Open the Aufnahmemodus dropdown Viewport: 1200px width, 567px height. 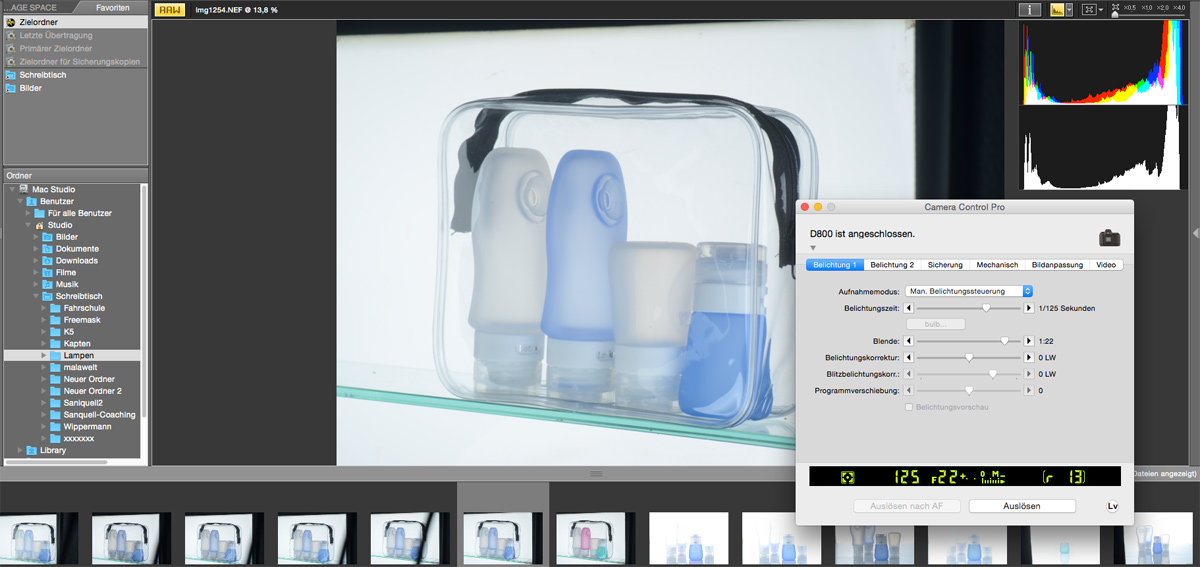(x=968, y=291)
